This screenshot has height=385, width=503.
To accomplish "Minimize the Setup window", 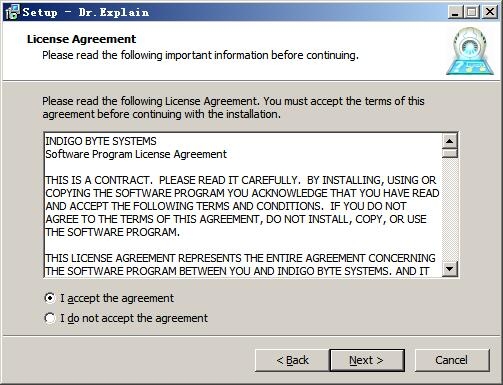I will tap(455, 12).
